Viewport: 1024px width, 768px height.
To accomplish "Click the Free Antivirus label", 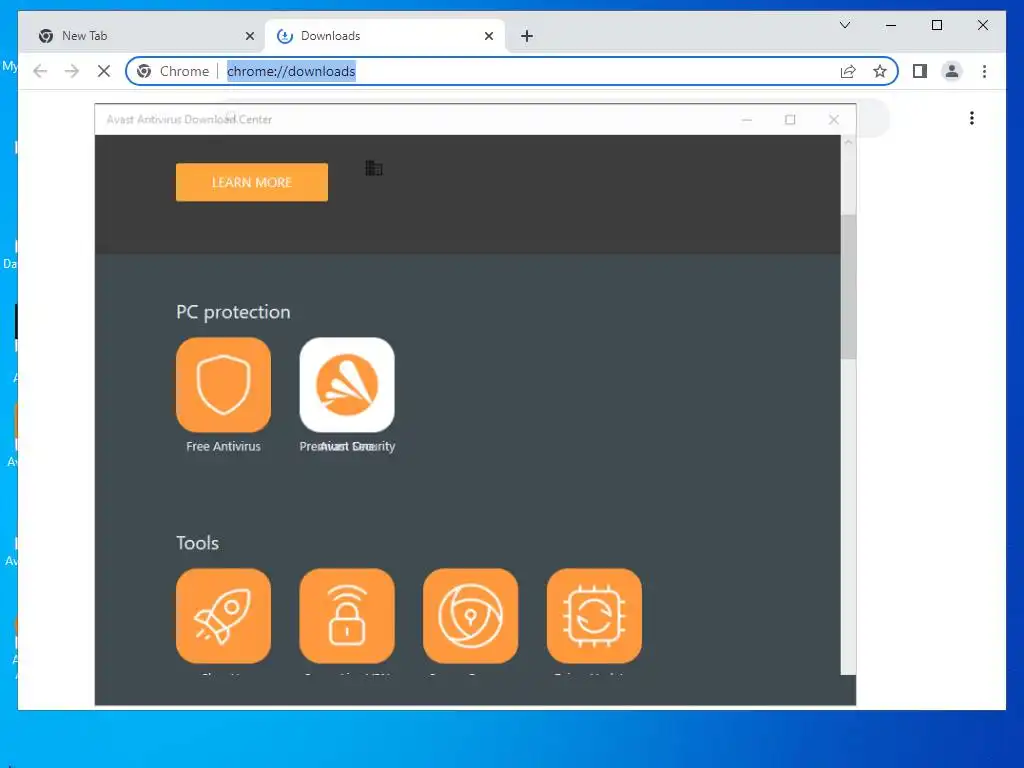I will [x=223, y=446].
